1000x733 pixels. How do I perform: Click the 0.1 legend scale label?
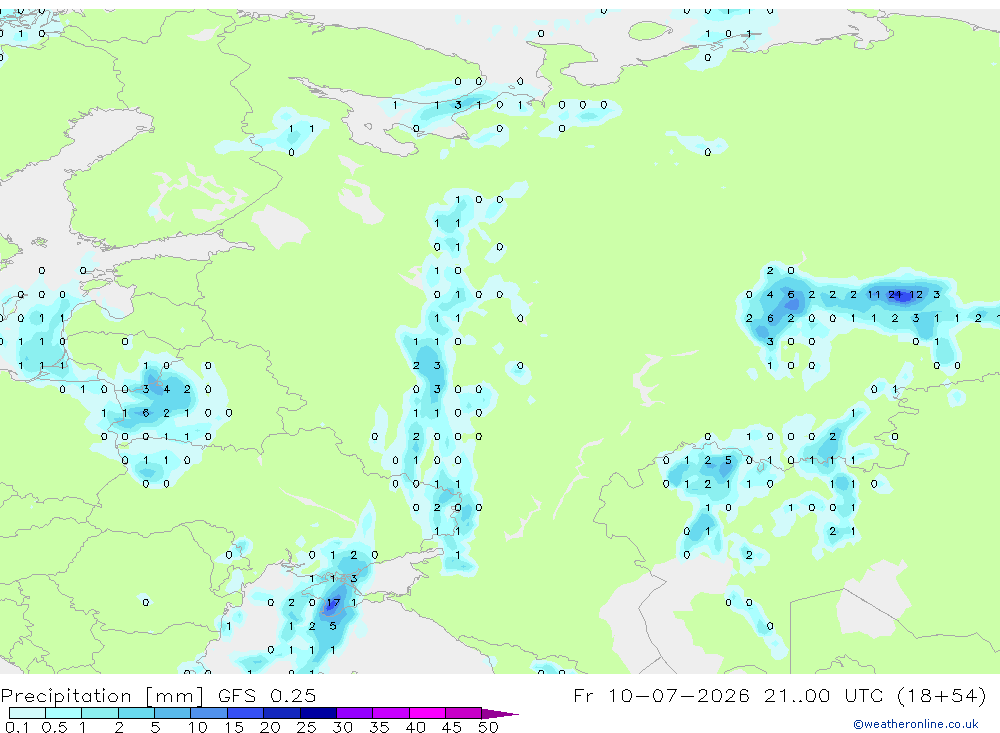pos(17,727)
